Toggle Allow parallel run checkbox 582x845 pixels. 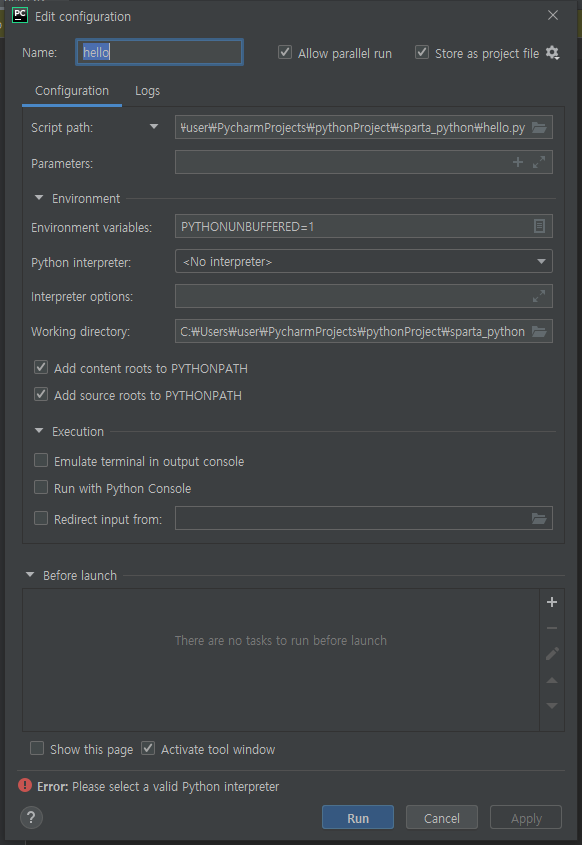(285, 53)
